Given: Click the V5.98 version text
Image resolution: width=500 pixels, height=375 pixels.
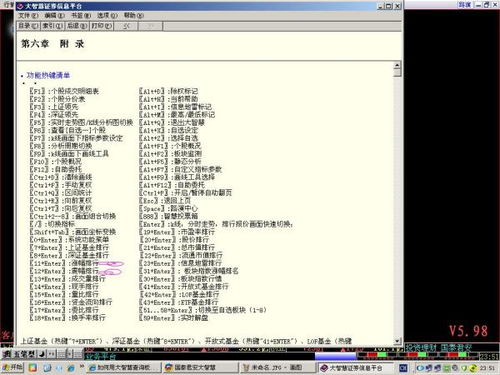Looking at the screenshot, I should (468, 331).
